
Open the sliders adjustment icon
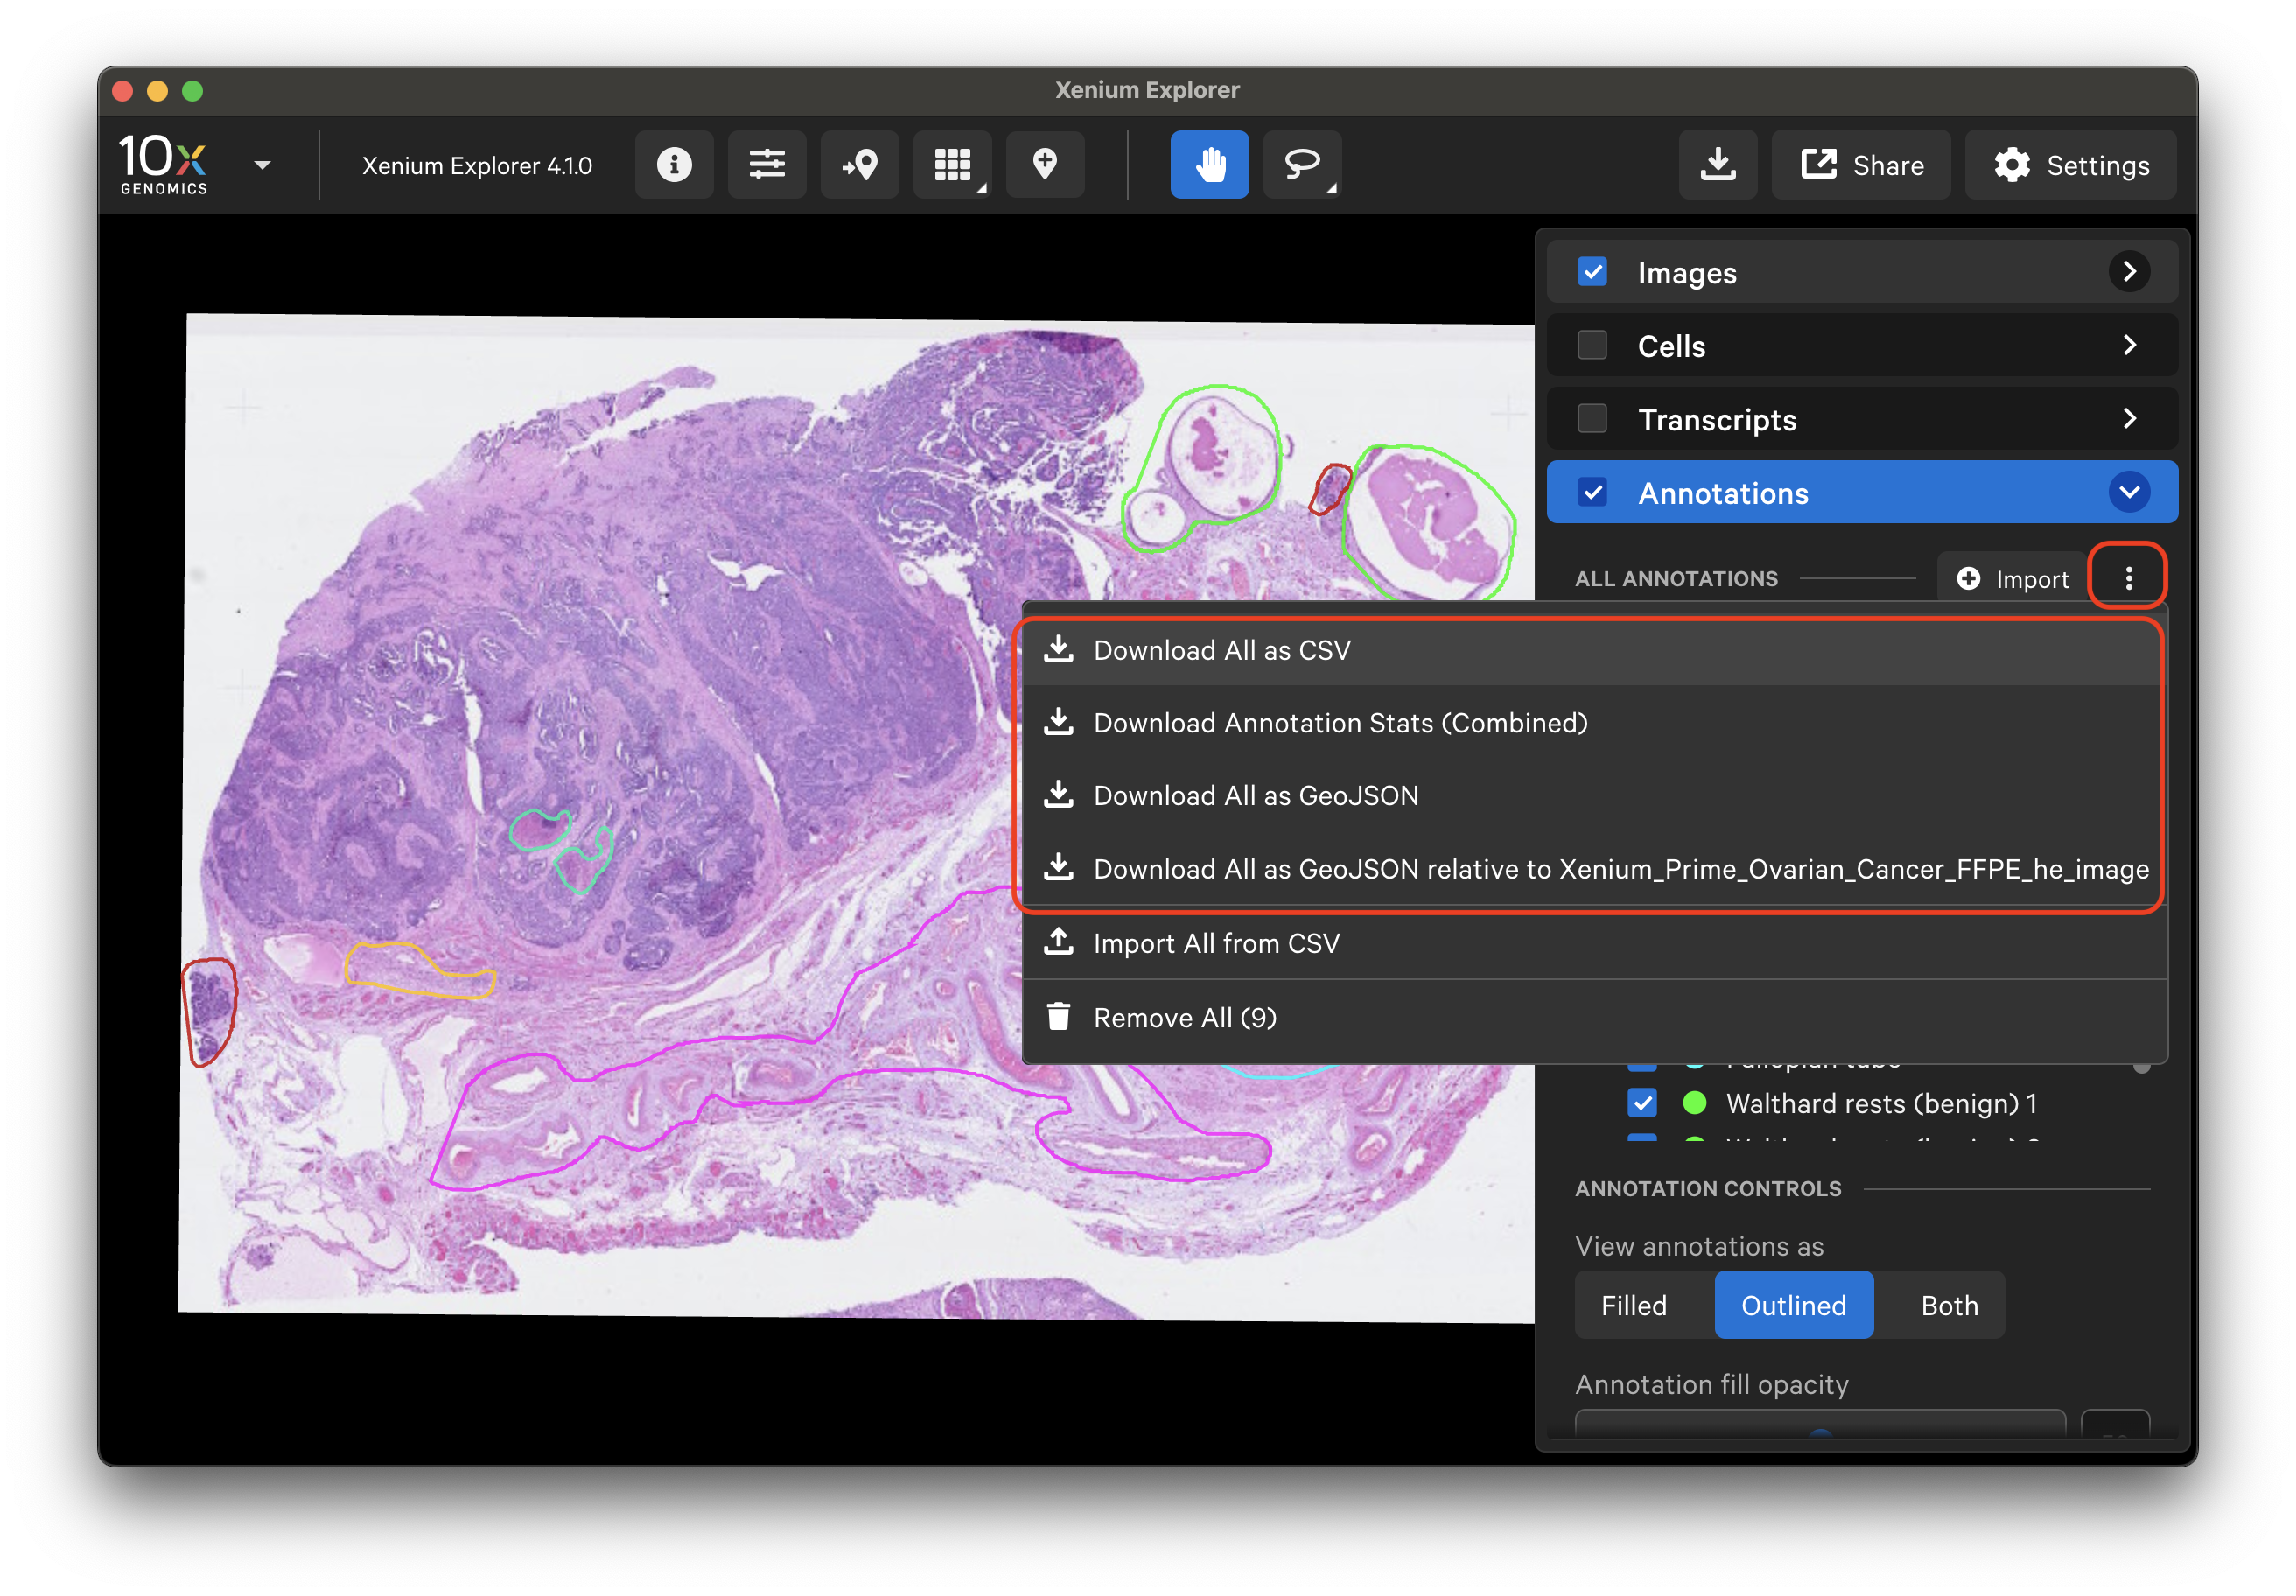767,165
